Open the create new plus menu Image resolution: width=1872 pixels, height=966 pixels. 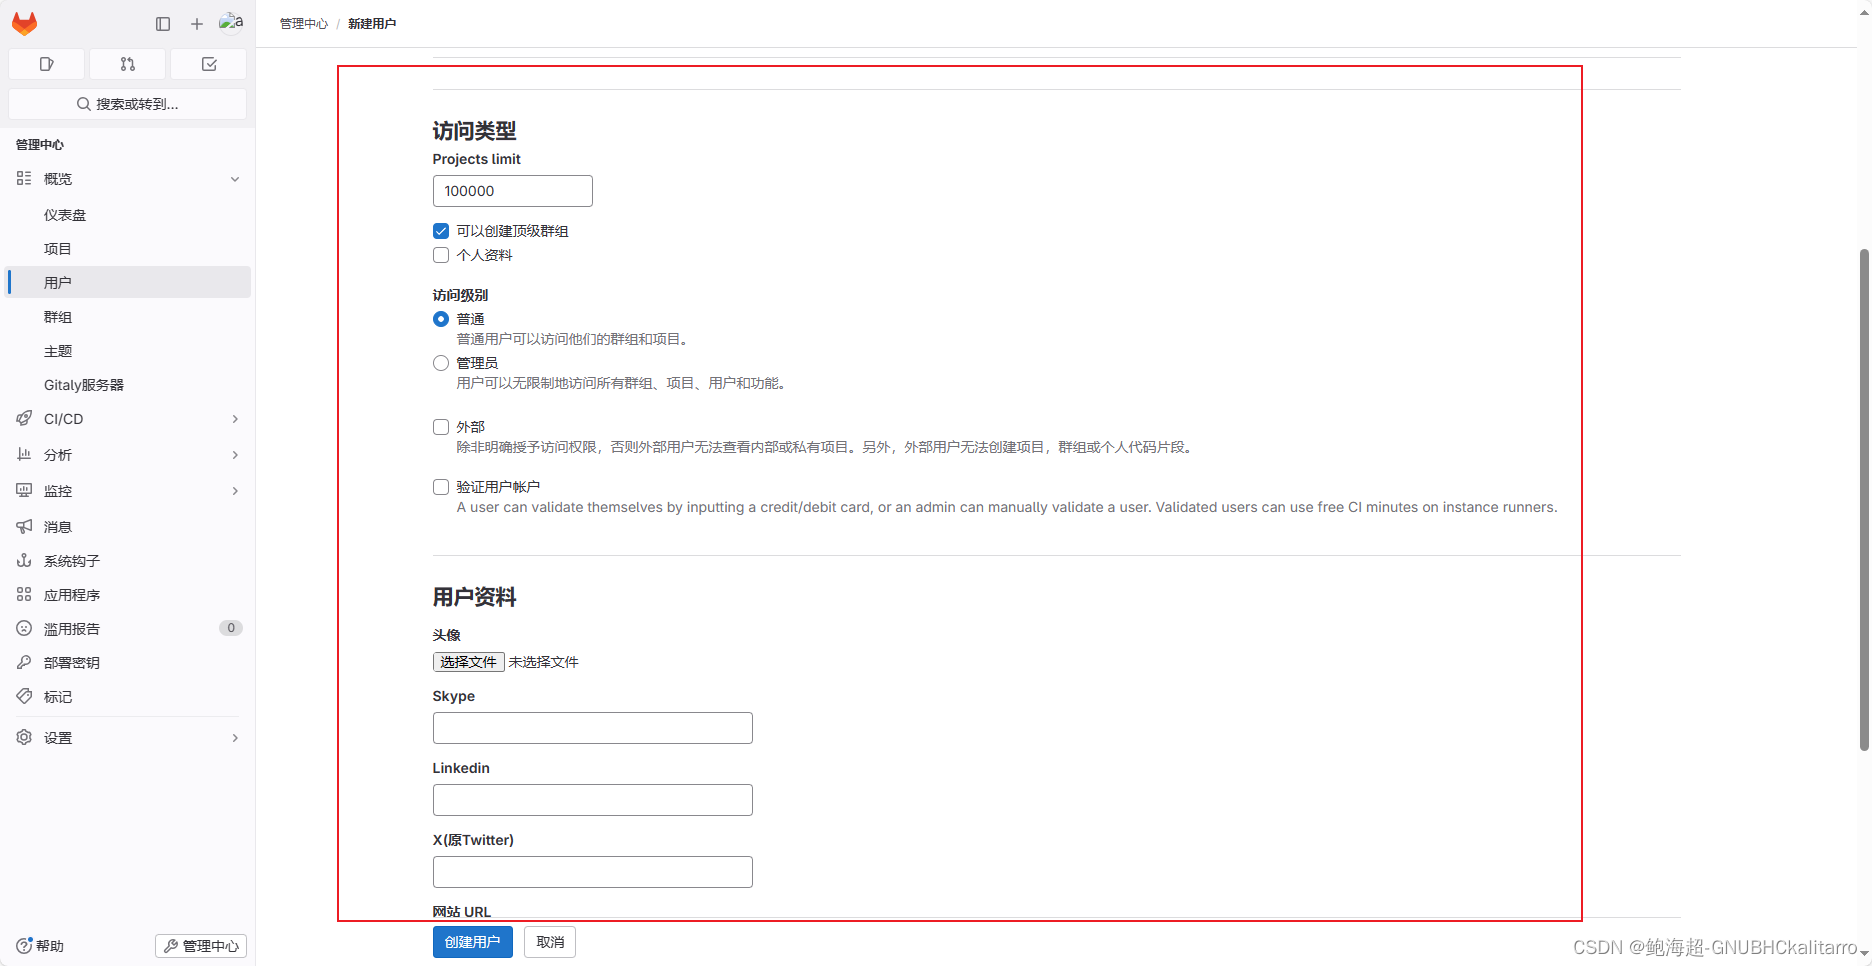pos(197,24)
